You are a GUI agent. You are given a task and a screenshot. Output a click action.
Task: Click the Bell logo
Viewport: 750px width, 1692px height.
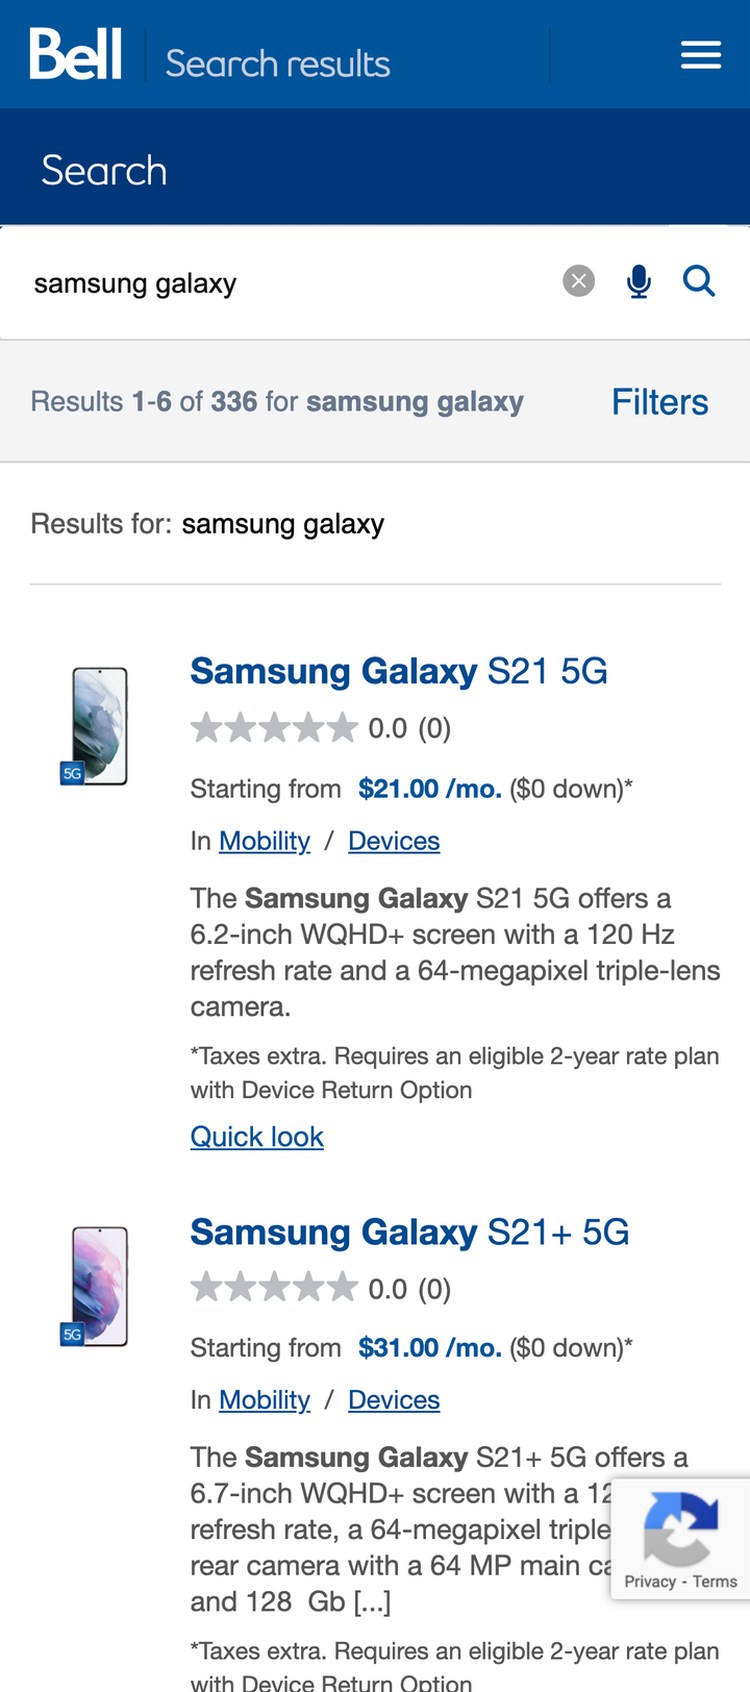coord(76,54)
